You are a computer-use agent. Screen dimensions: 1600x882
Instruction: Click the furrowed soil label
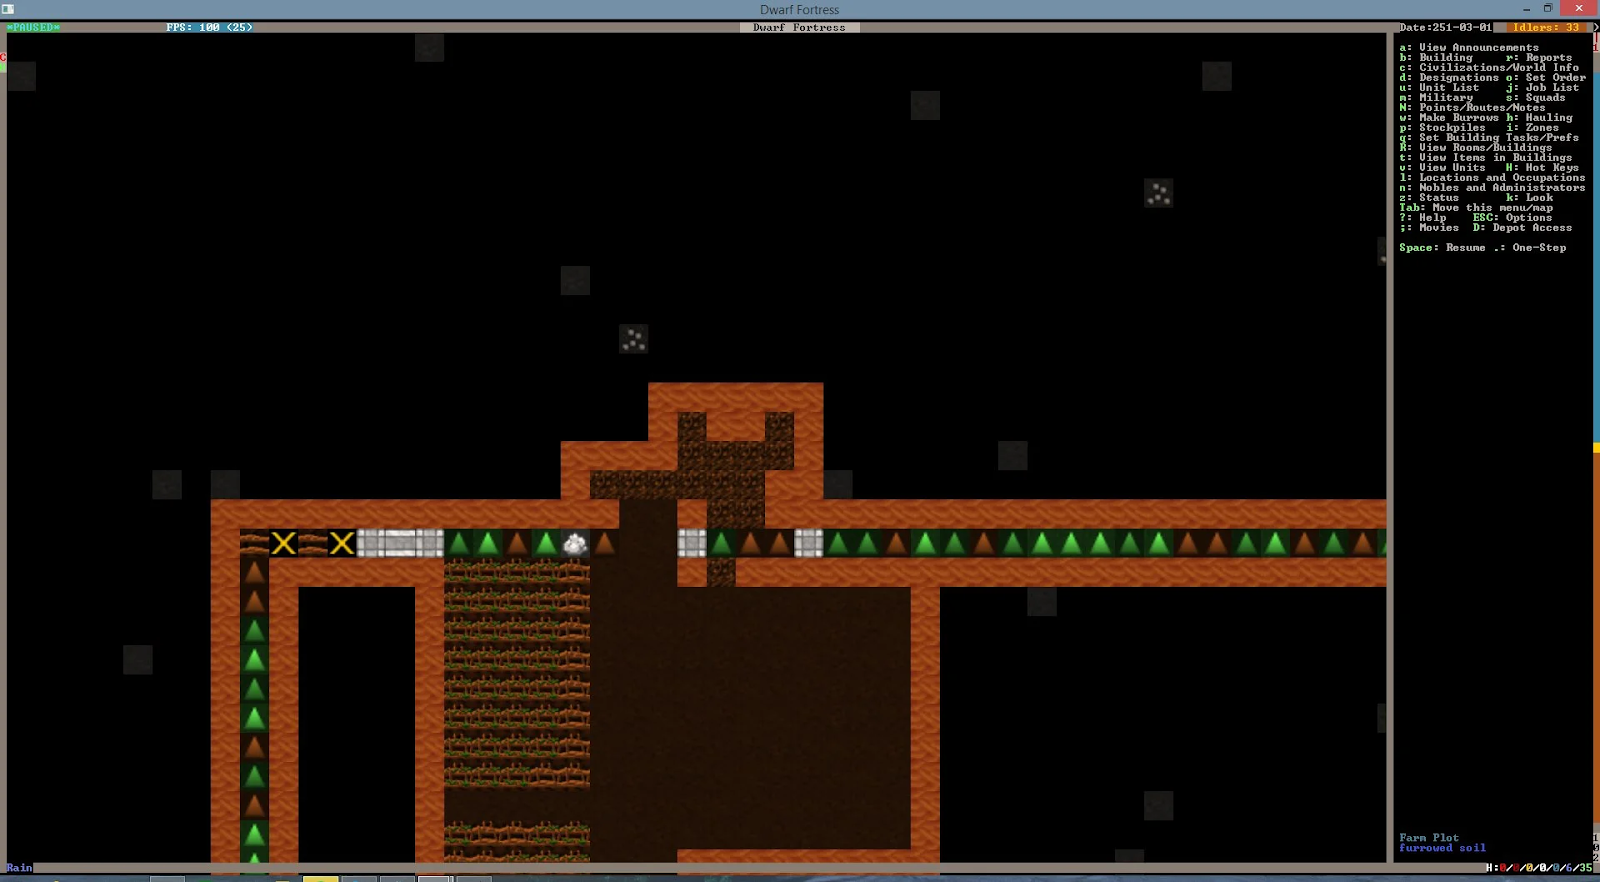click(1442, 848)
